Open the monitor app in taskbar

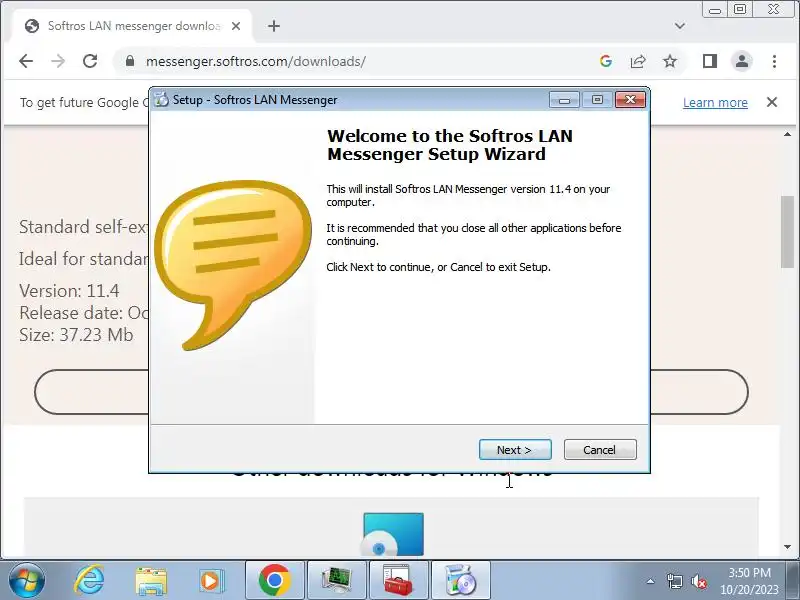click(x=337, y=581)
